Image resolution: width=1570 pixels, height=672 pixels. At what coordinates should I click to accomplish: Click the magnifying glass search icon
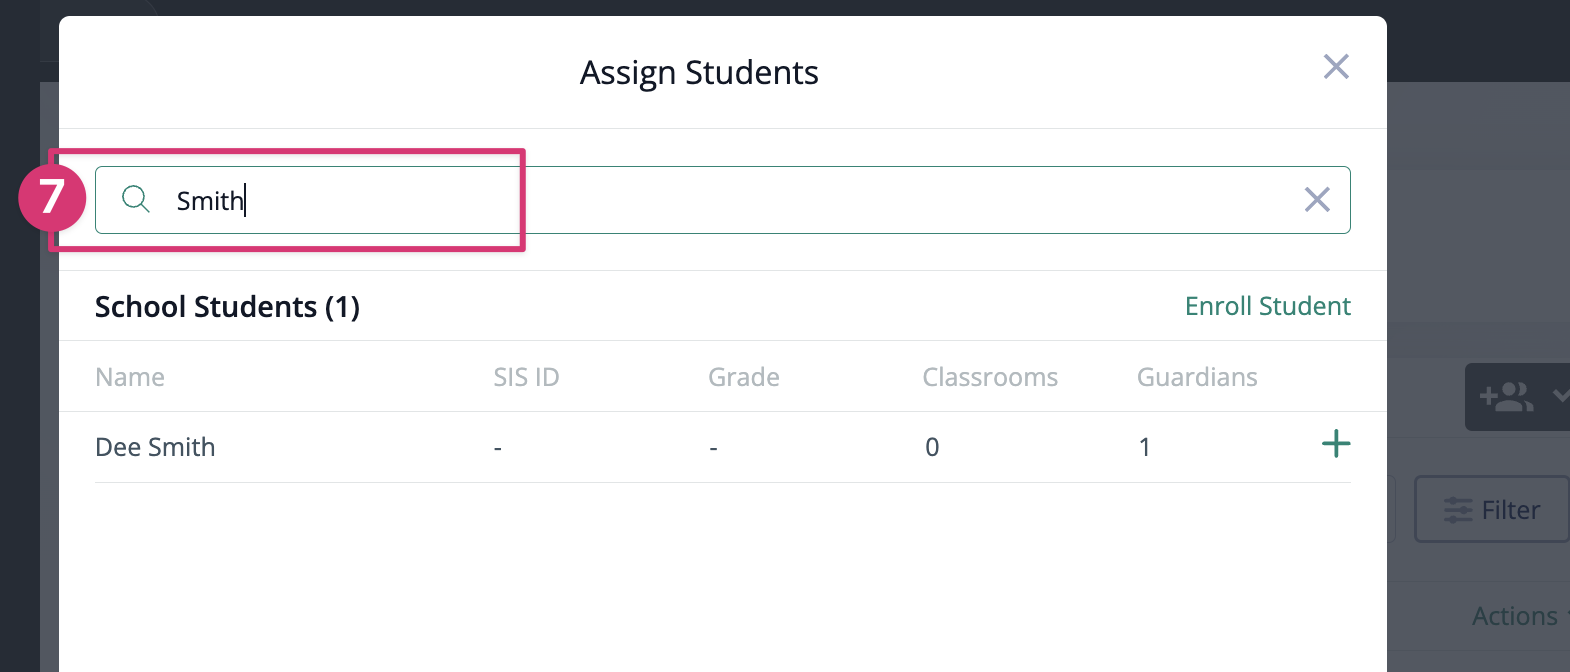[x=136, y=199]
